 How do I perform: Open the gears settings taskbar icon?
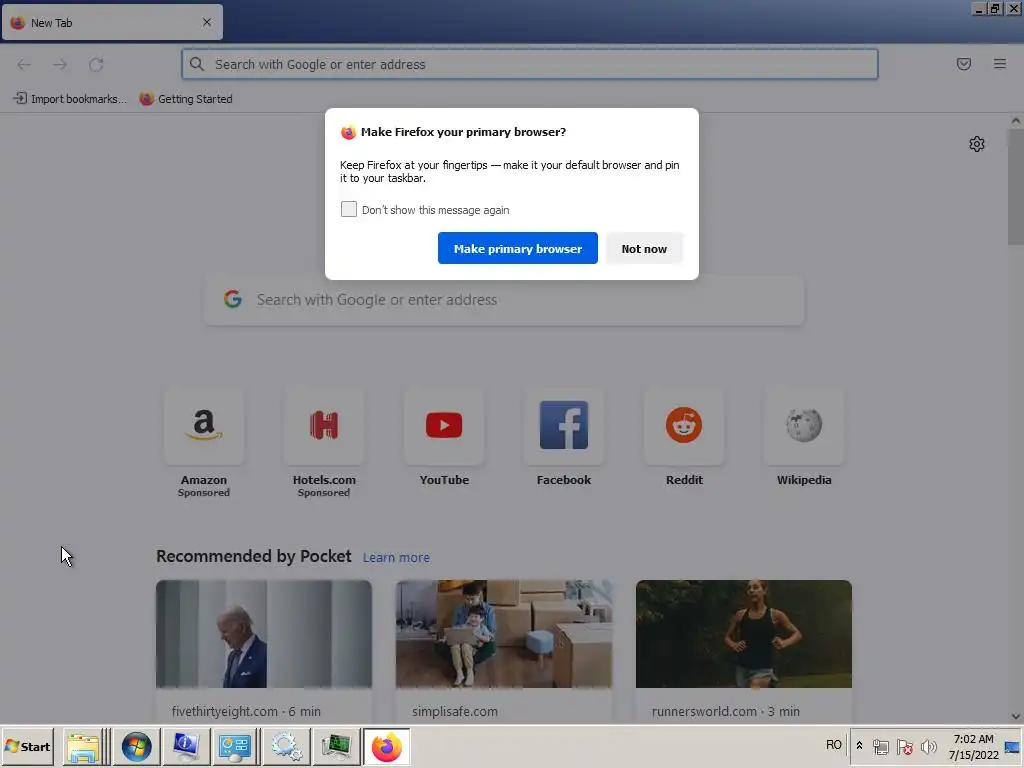[286, 746]
